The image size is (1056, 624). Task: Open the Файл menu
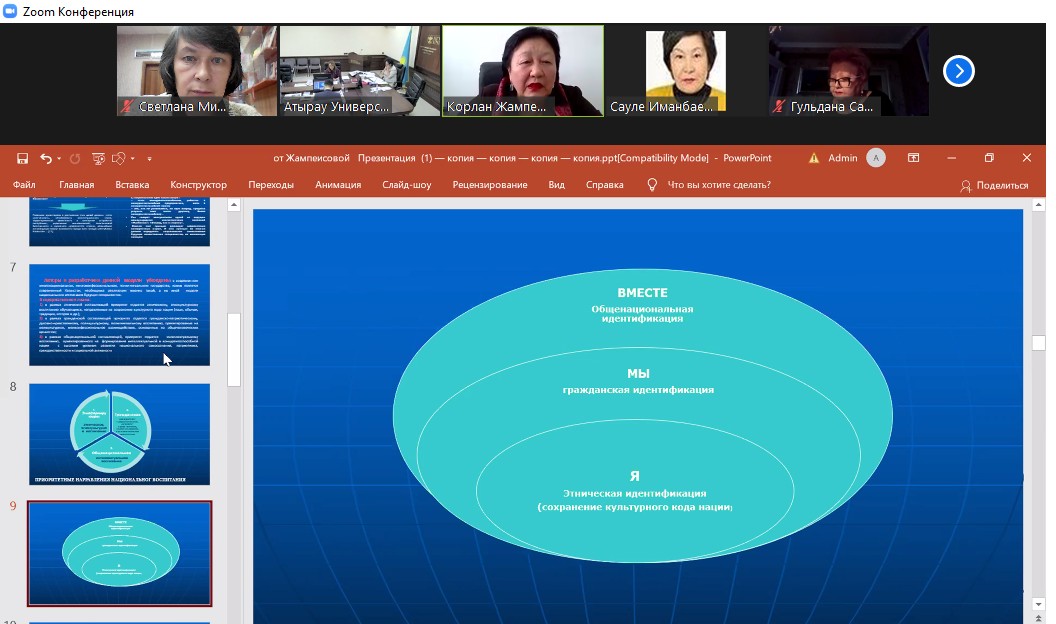click(x=24, y=184)
